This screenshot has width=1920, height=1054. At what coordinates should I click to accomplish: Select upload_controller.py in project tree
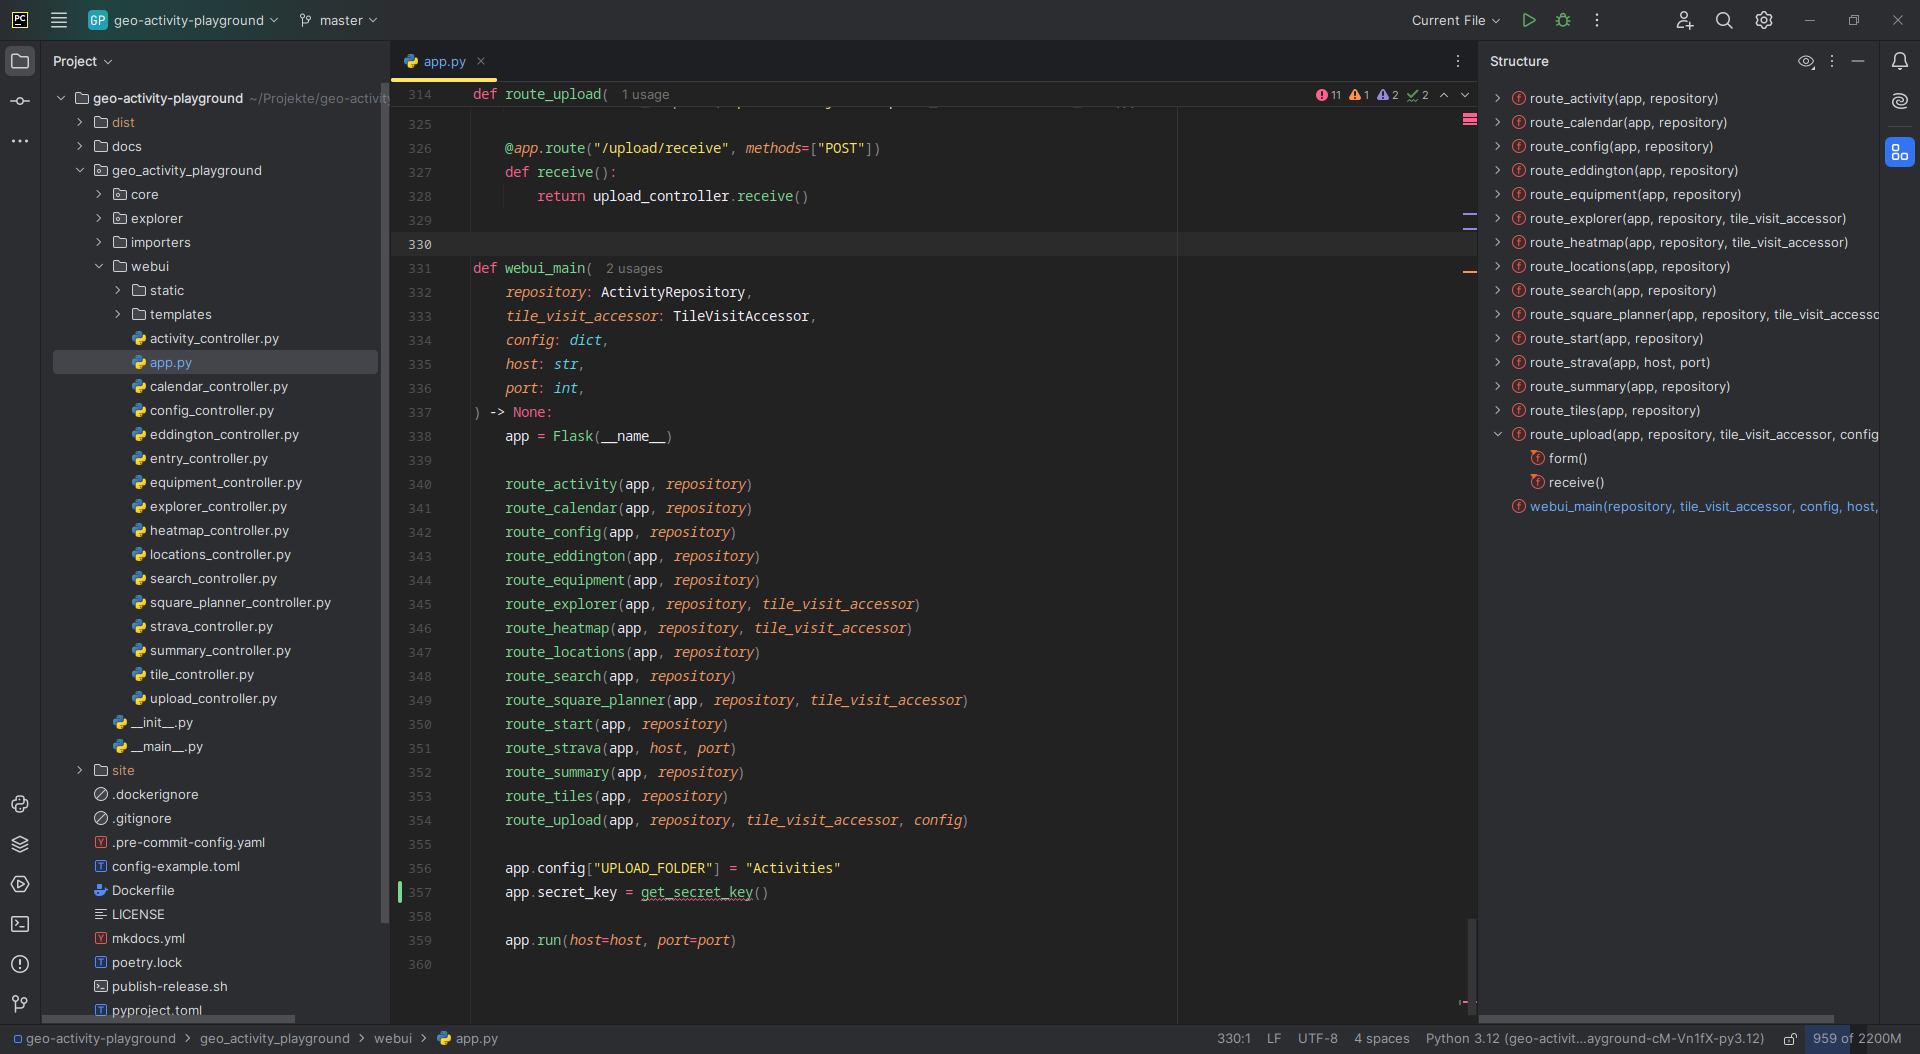213,698
